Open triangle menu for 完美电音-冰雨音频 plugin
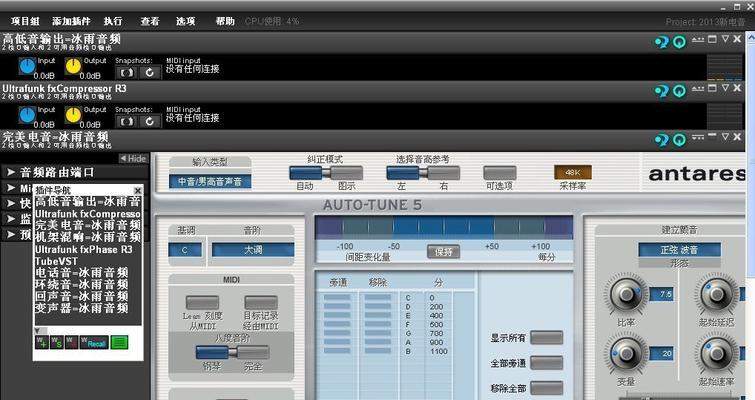This screenshot has height=400, width=755. point(725,137)
